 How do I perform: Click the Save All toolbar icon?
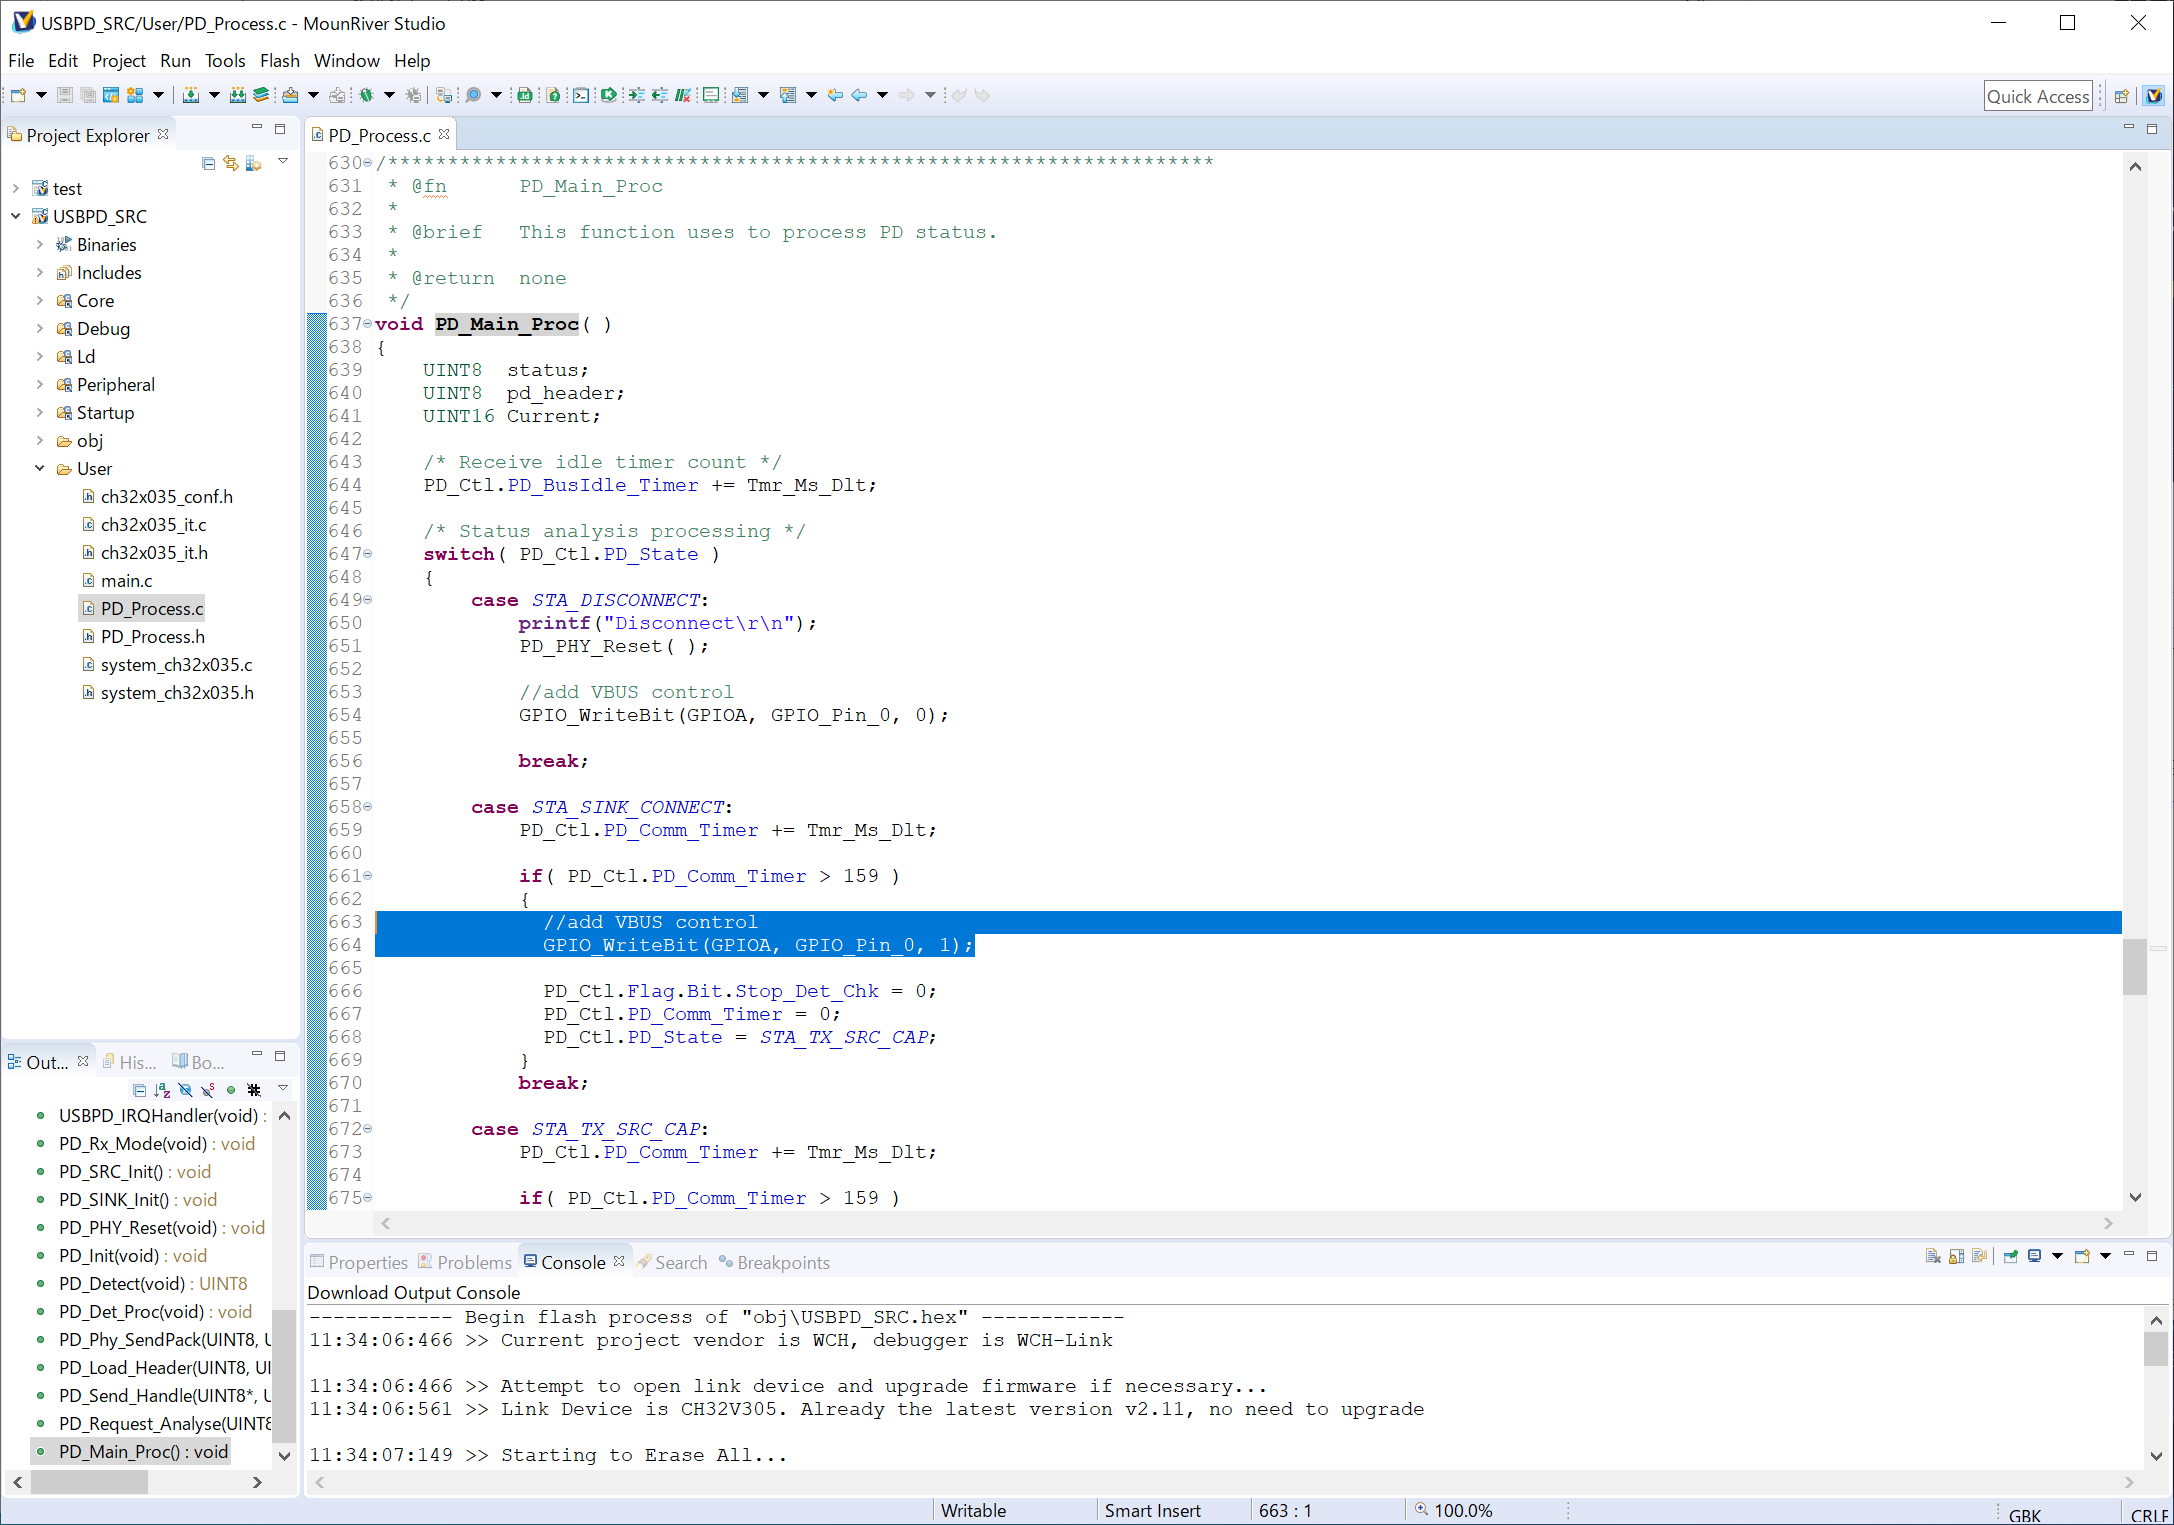[88, 95]
